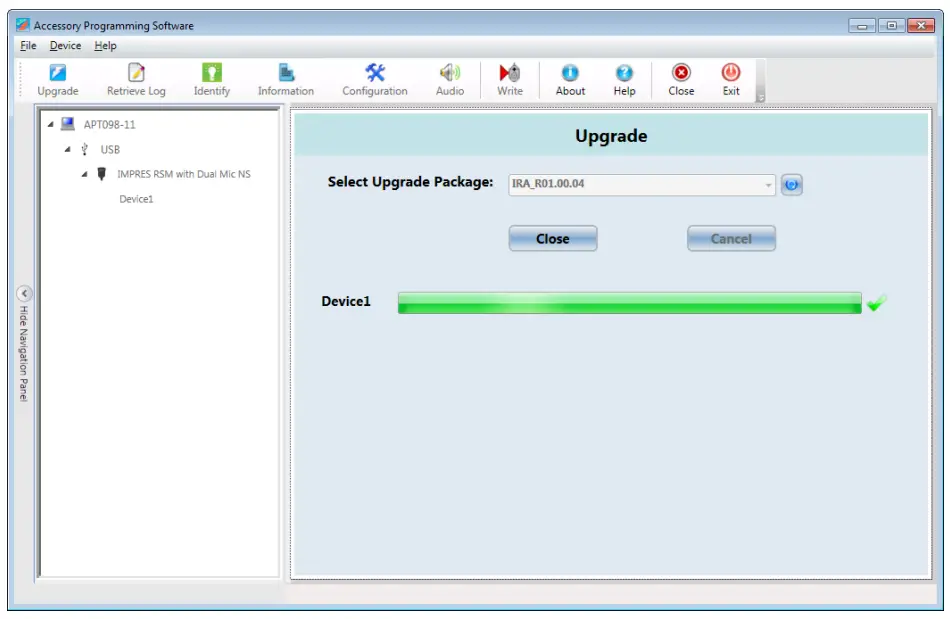Viewport: 950px width, 619px height.
Task: Open the About toolbar icon
Action: click(x=569, y=78)
